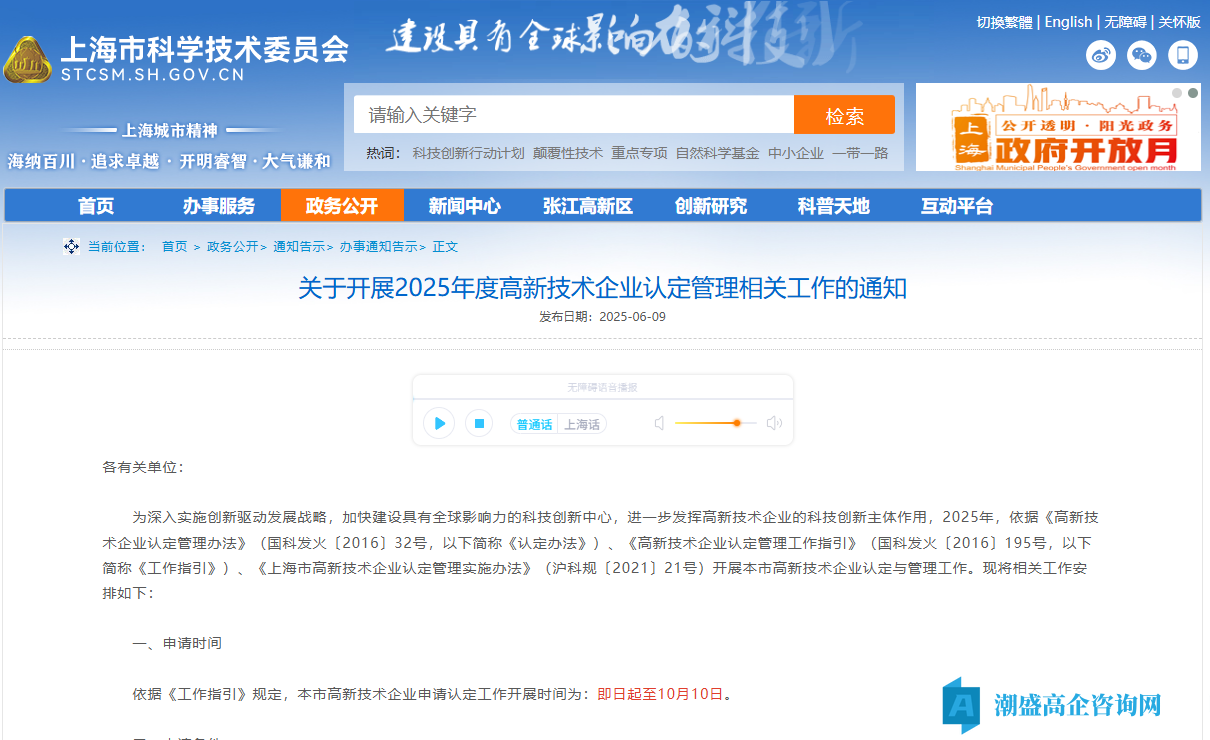1210x740 pixels.
Task: Click 通知告示 in breadcrumb path
Action: [x=299, y=246]
